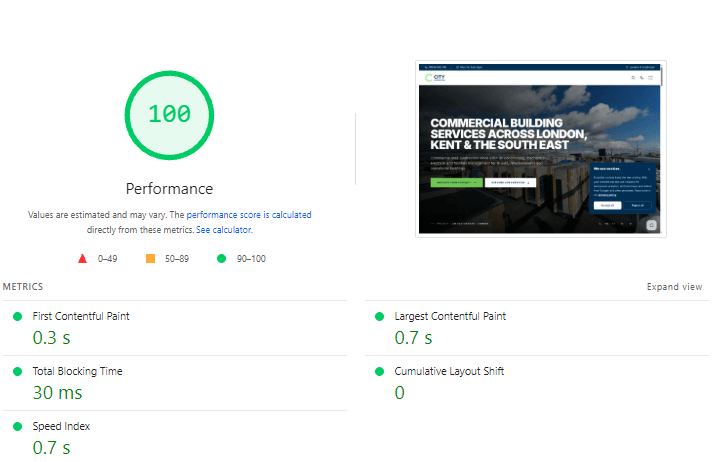Select the First Contentful Paint label
The image size is (712, 462).
click(81, 316)
